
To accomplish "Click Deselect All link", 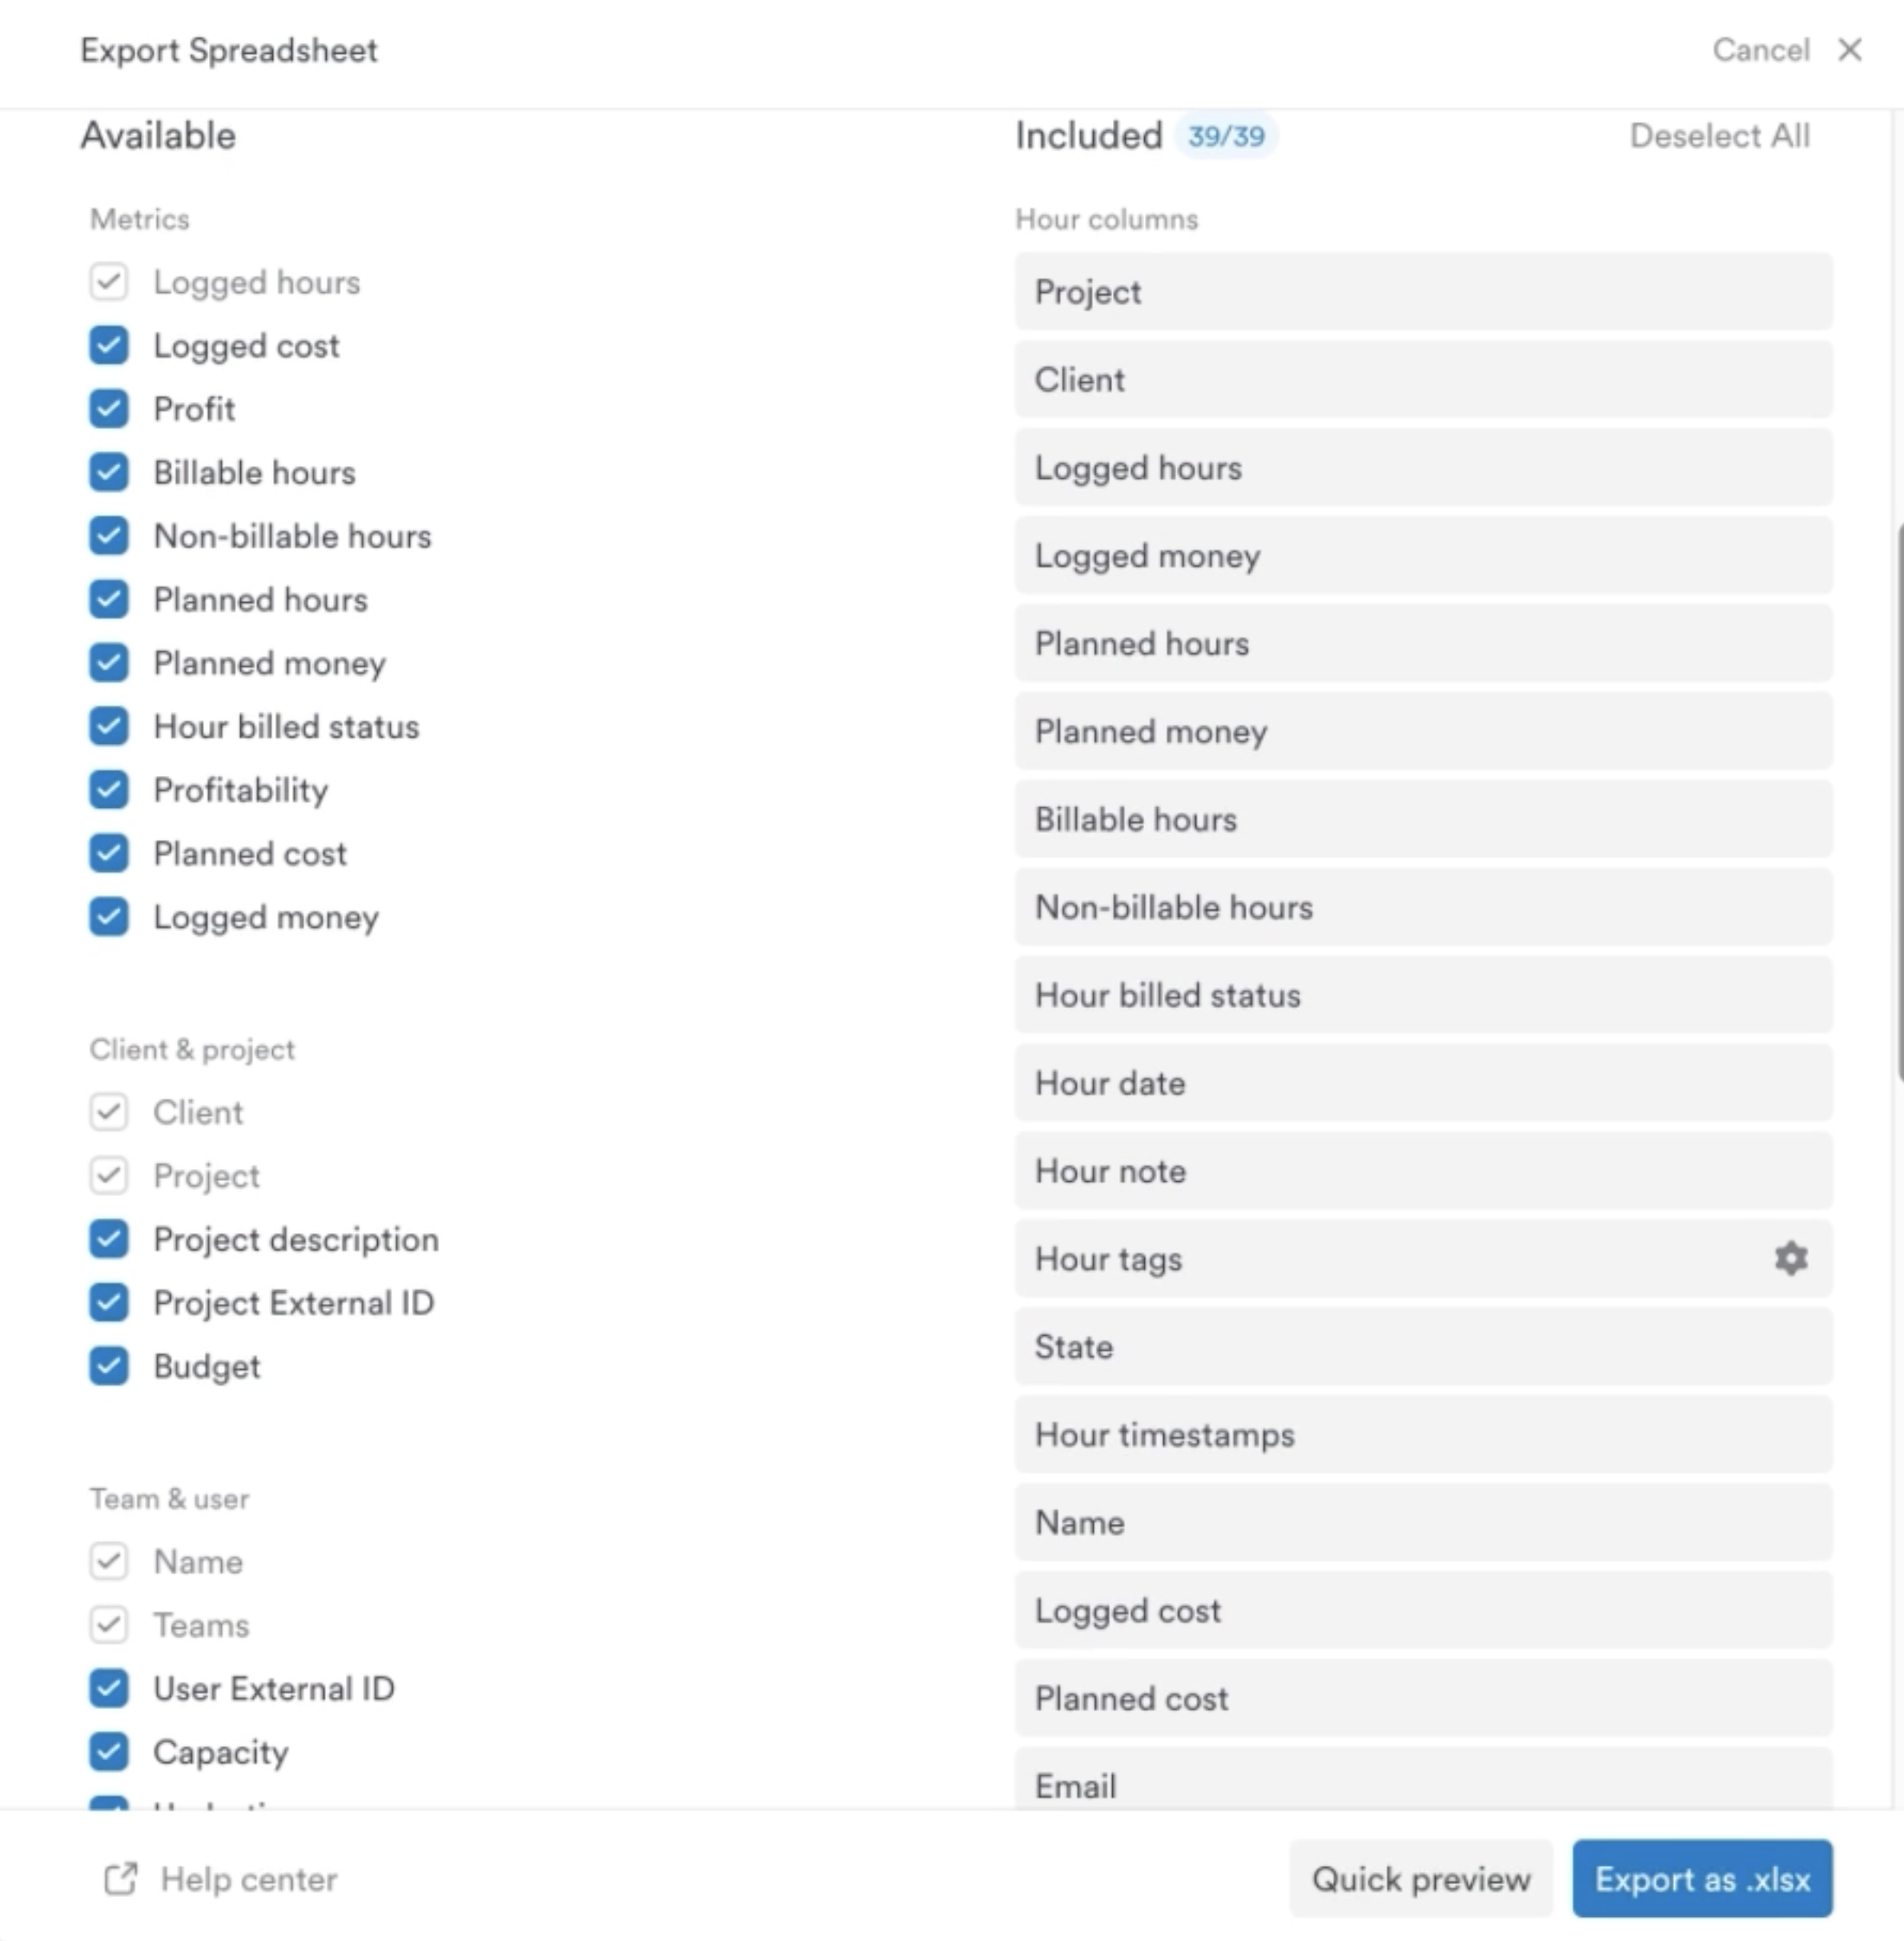I will coord(1719,136).
